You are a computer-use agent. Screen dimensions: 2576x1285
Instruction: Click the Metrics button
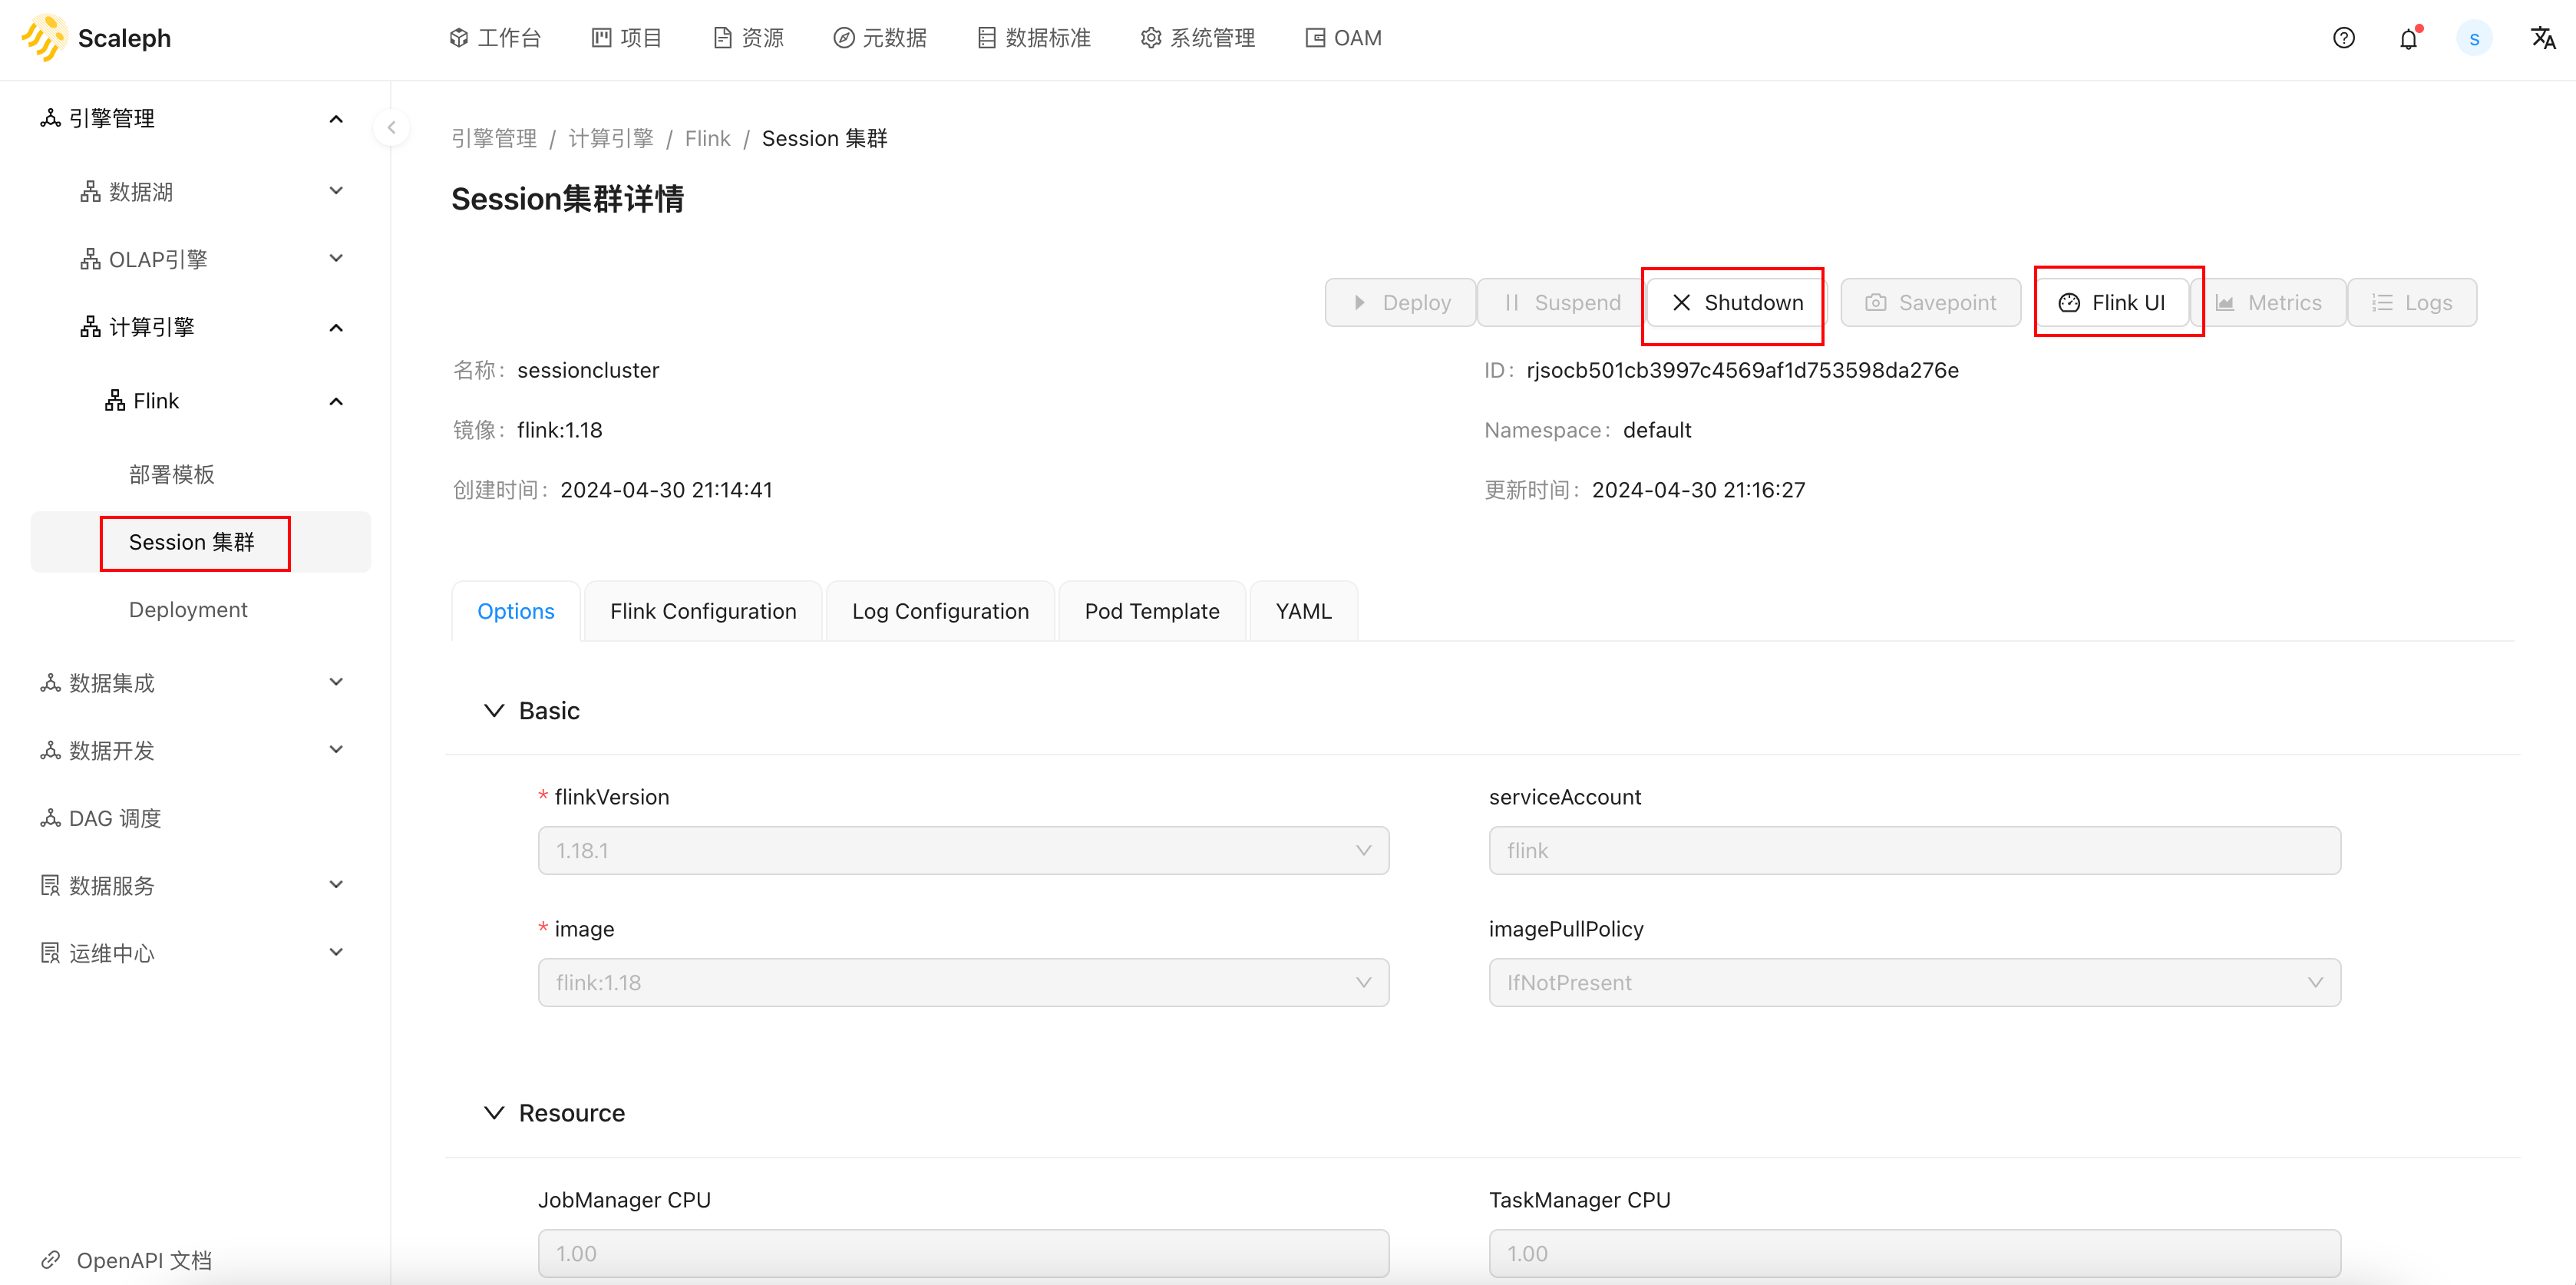click(x=2268, y=302)
